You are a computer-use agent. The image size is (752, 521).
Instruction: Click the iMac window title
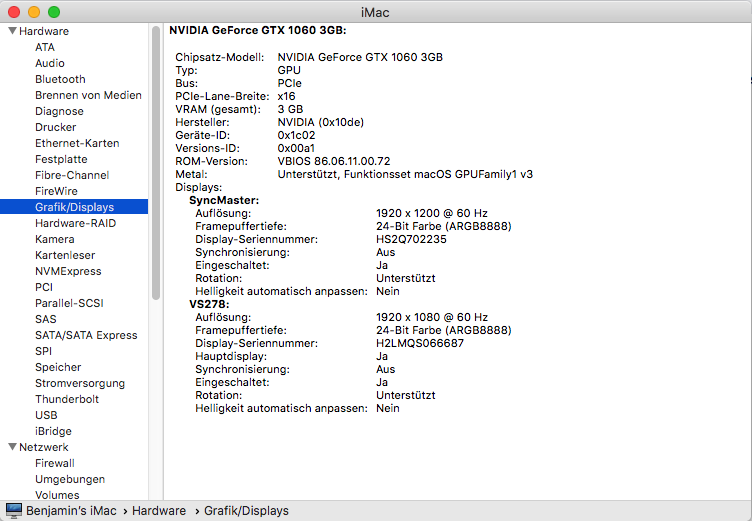(375, 12)
